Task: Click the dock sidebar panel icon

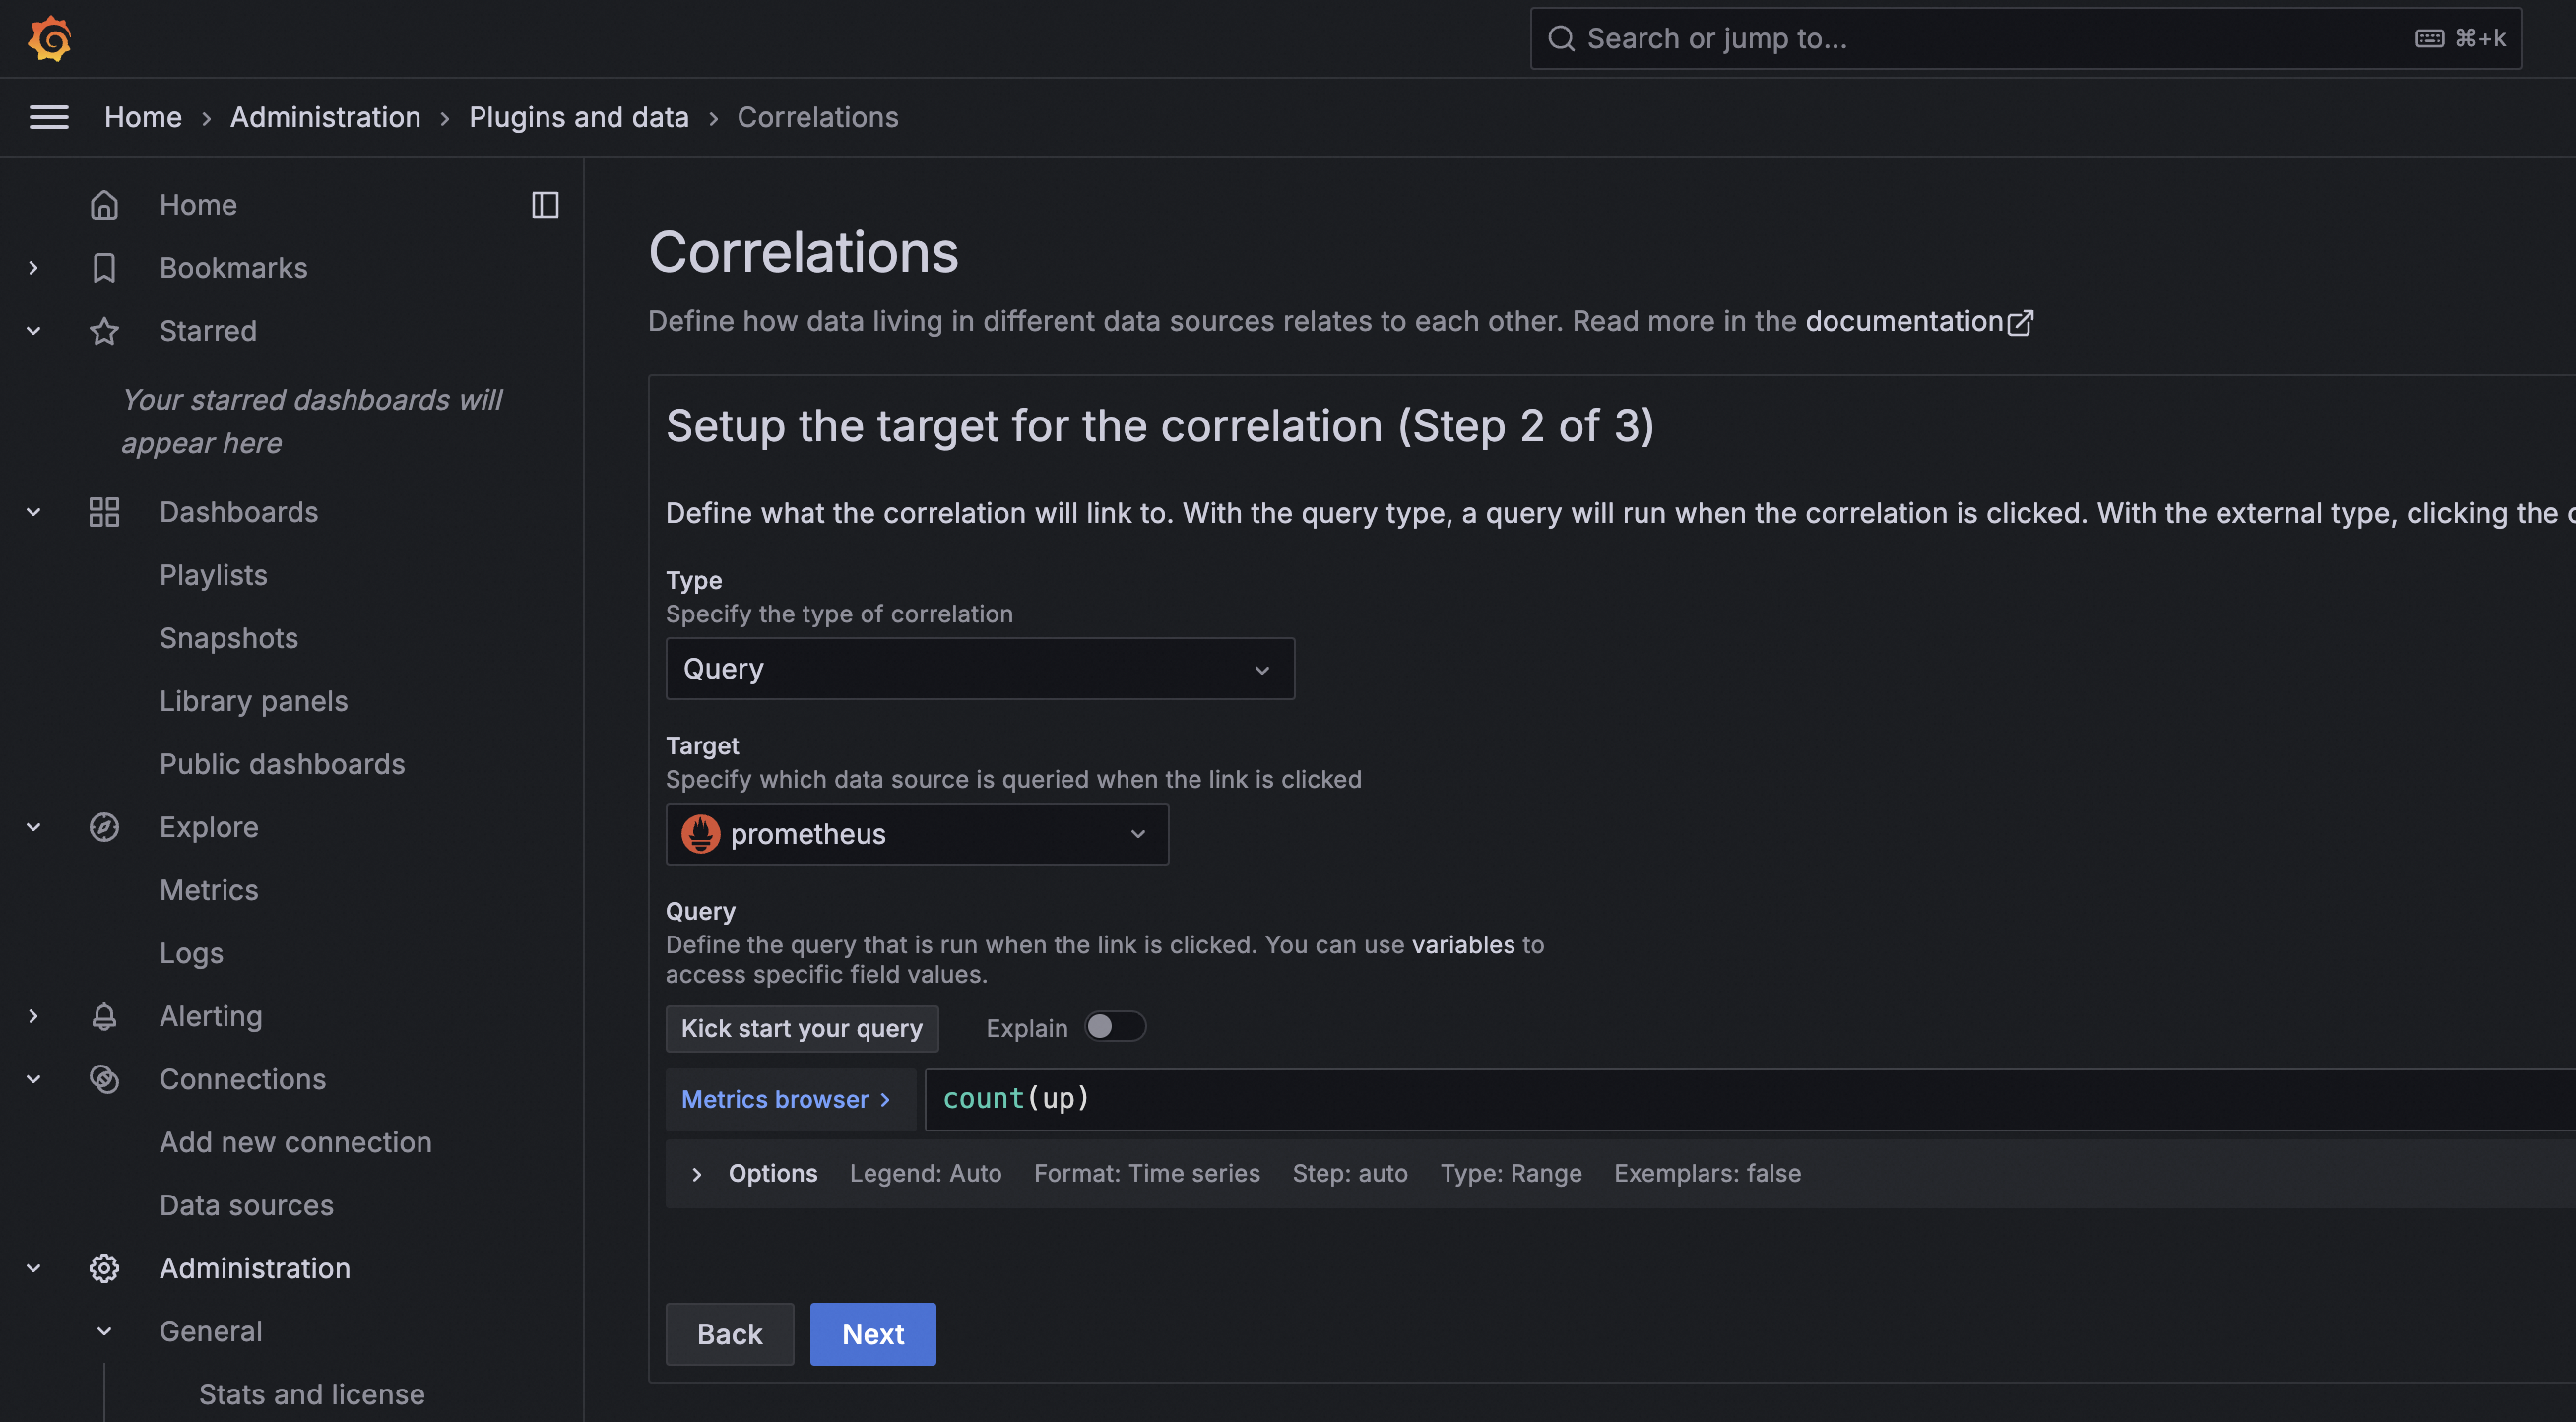Action: pyautogui.click(x=544, y=205)
